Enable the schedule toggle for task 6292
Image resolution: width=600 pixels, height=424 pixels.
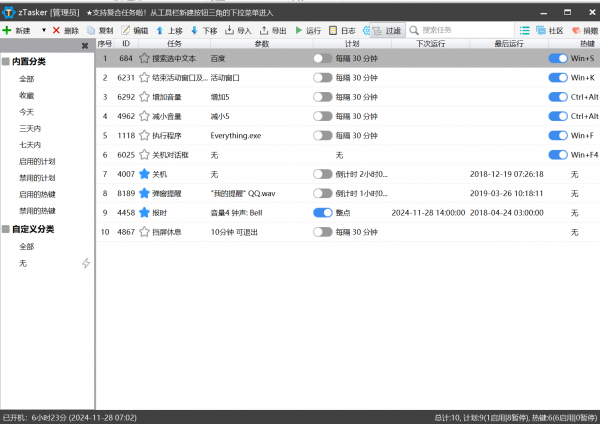pyautogui.click(x=323, y=97)
